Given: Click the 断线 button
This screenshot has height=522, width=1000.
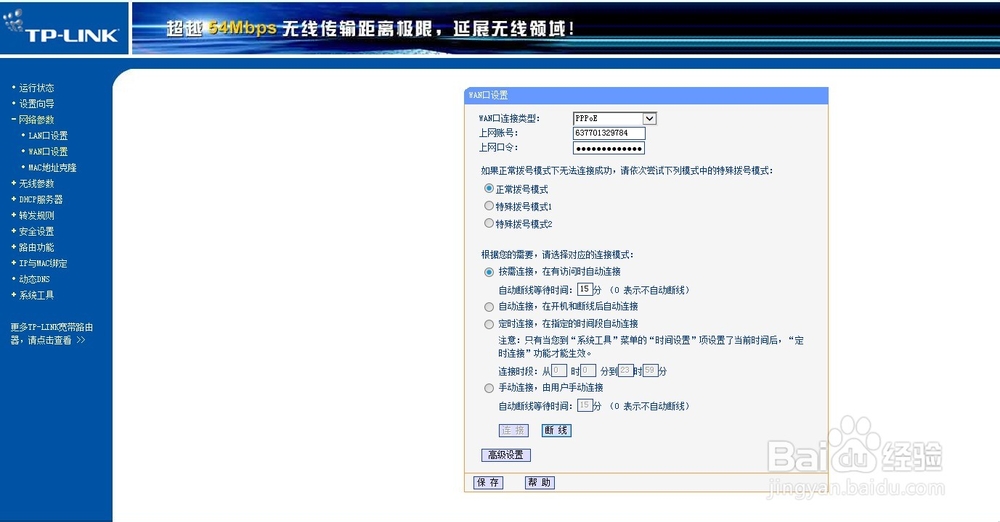Looking at the screenshot, I should 556,431.
